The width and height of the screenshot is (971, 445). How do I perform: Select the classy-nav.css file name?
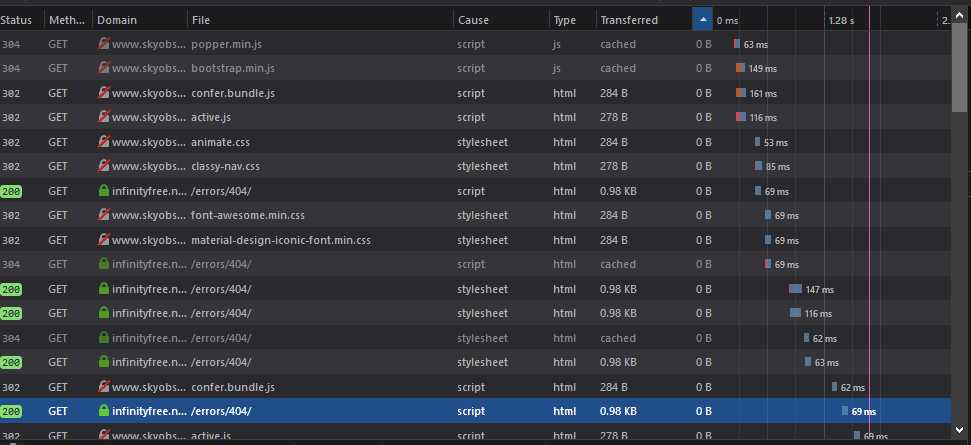pyautogui.click(x=225, y=166)
